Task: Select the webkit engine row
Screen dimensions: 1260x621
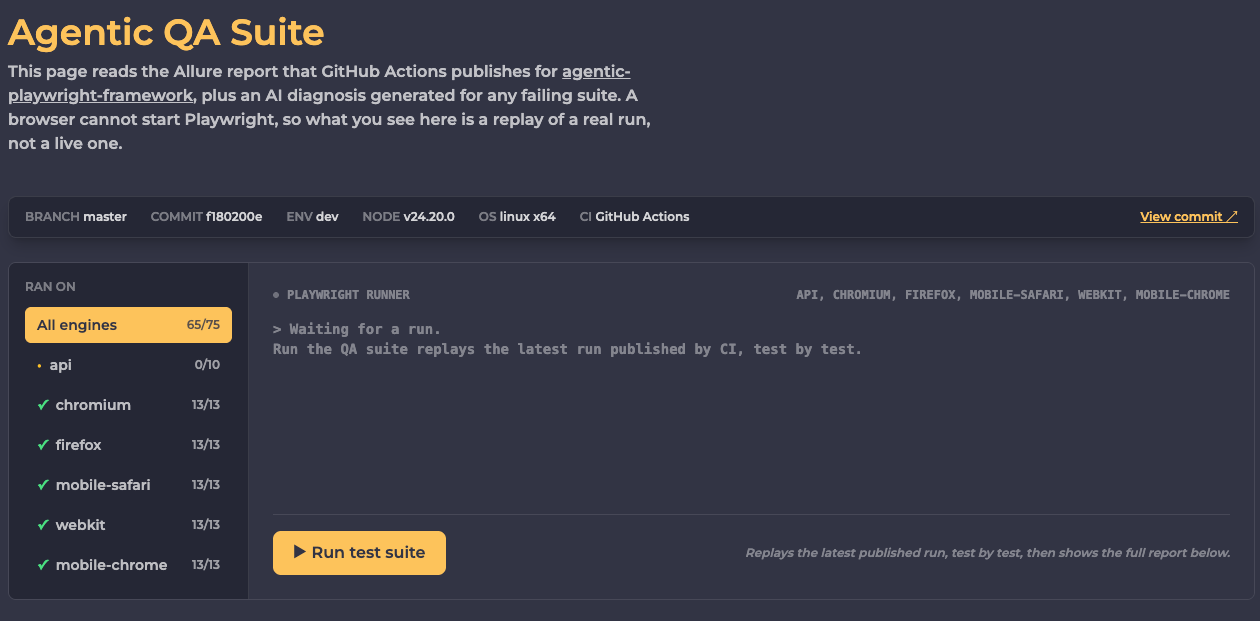Action: click(x=128, y=525)
